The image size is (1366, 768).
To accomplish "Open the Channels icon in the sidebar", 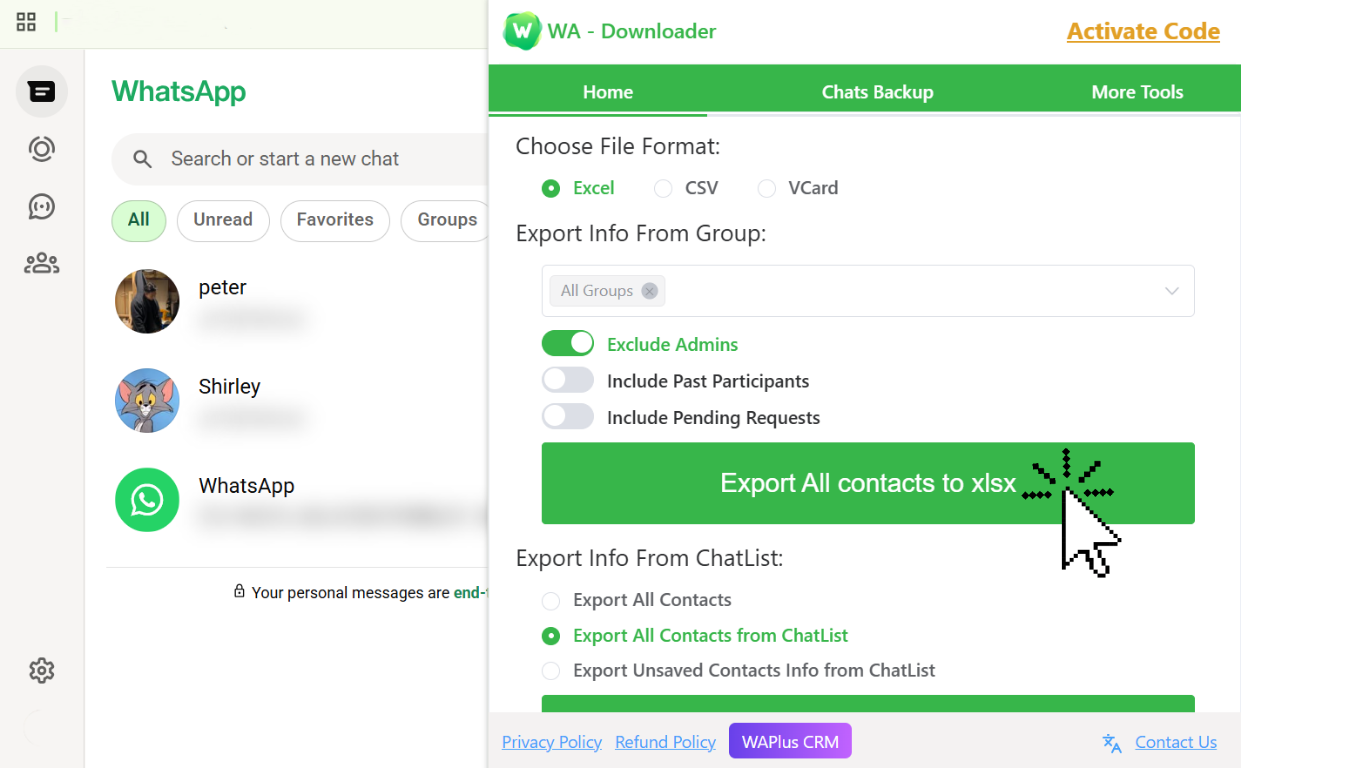I will [41, 207].
